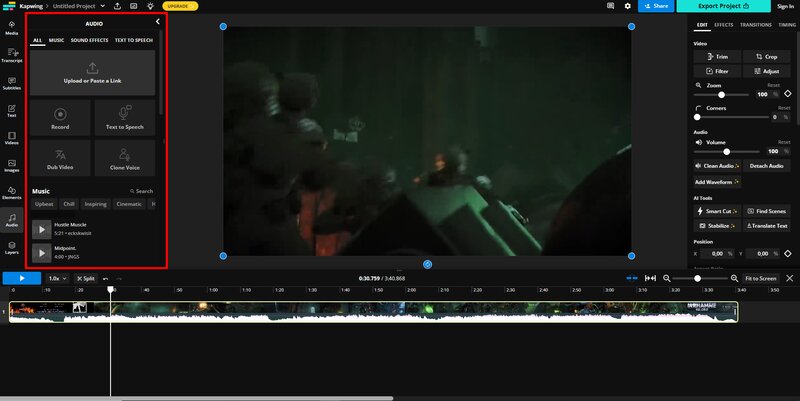The width and height of the screenshot is (800, 401).
Task: Click the undo arrow in timeline toolbar
Action: click(x=106, y=279)
